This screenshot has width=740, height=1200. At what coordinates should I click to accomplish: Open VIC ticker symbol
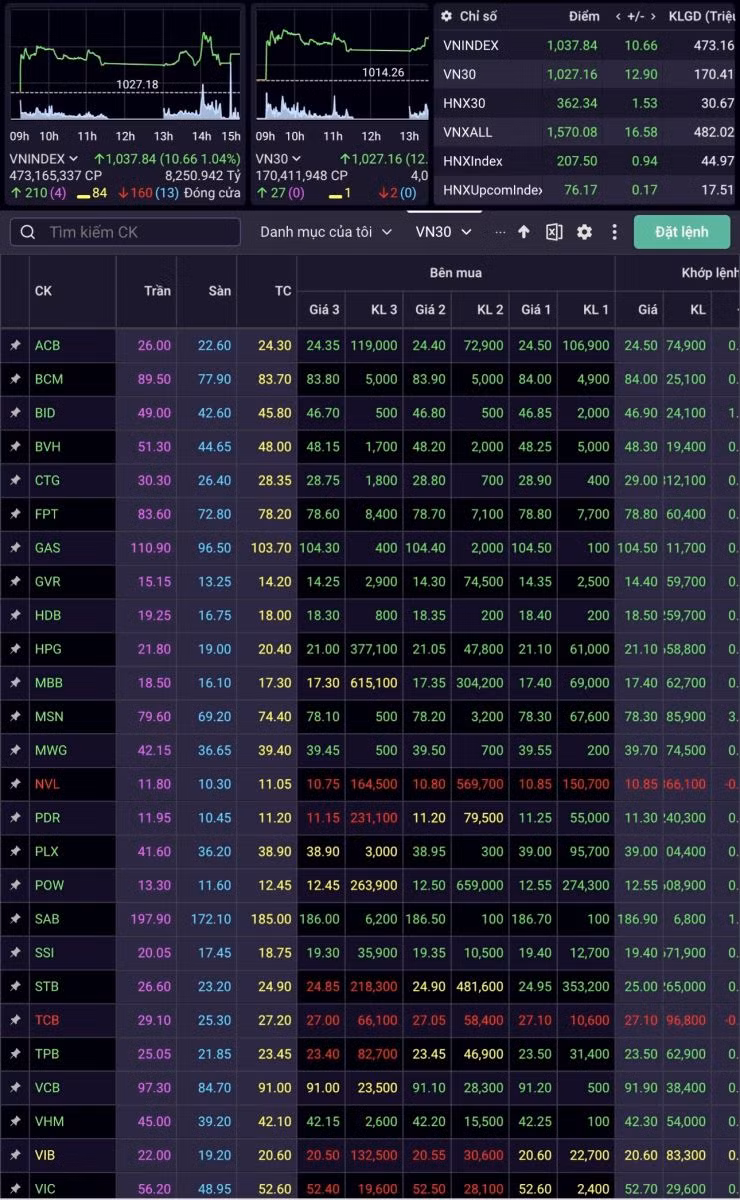pyautogui.click(x=46, y=1189)
